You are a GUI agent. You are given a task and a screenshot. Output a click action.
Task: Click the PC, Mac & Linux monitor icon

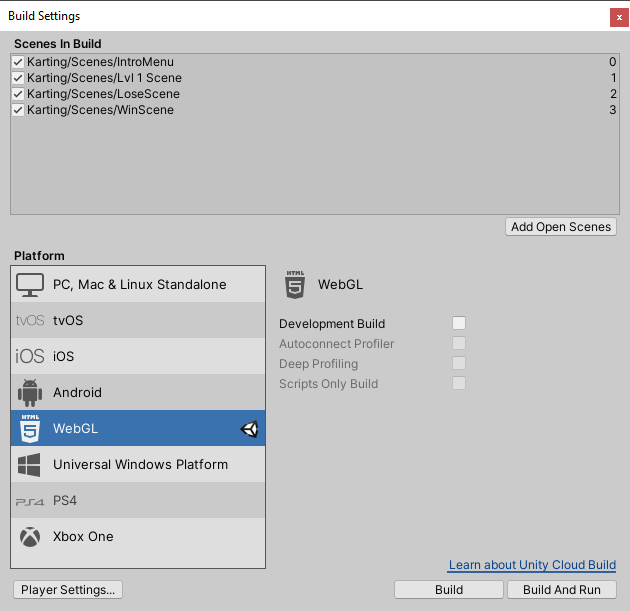(30, 285)
